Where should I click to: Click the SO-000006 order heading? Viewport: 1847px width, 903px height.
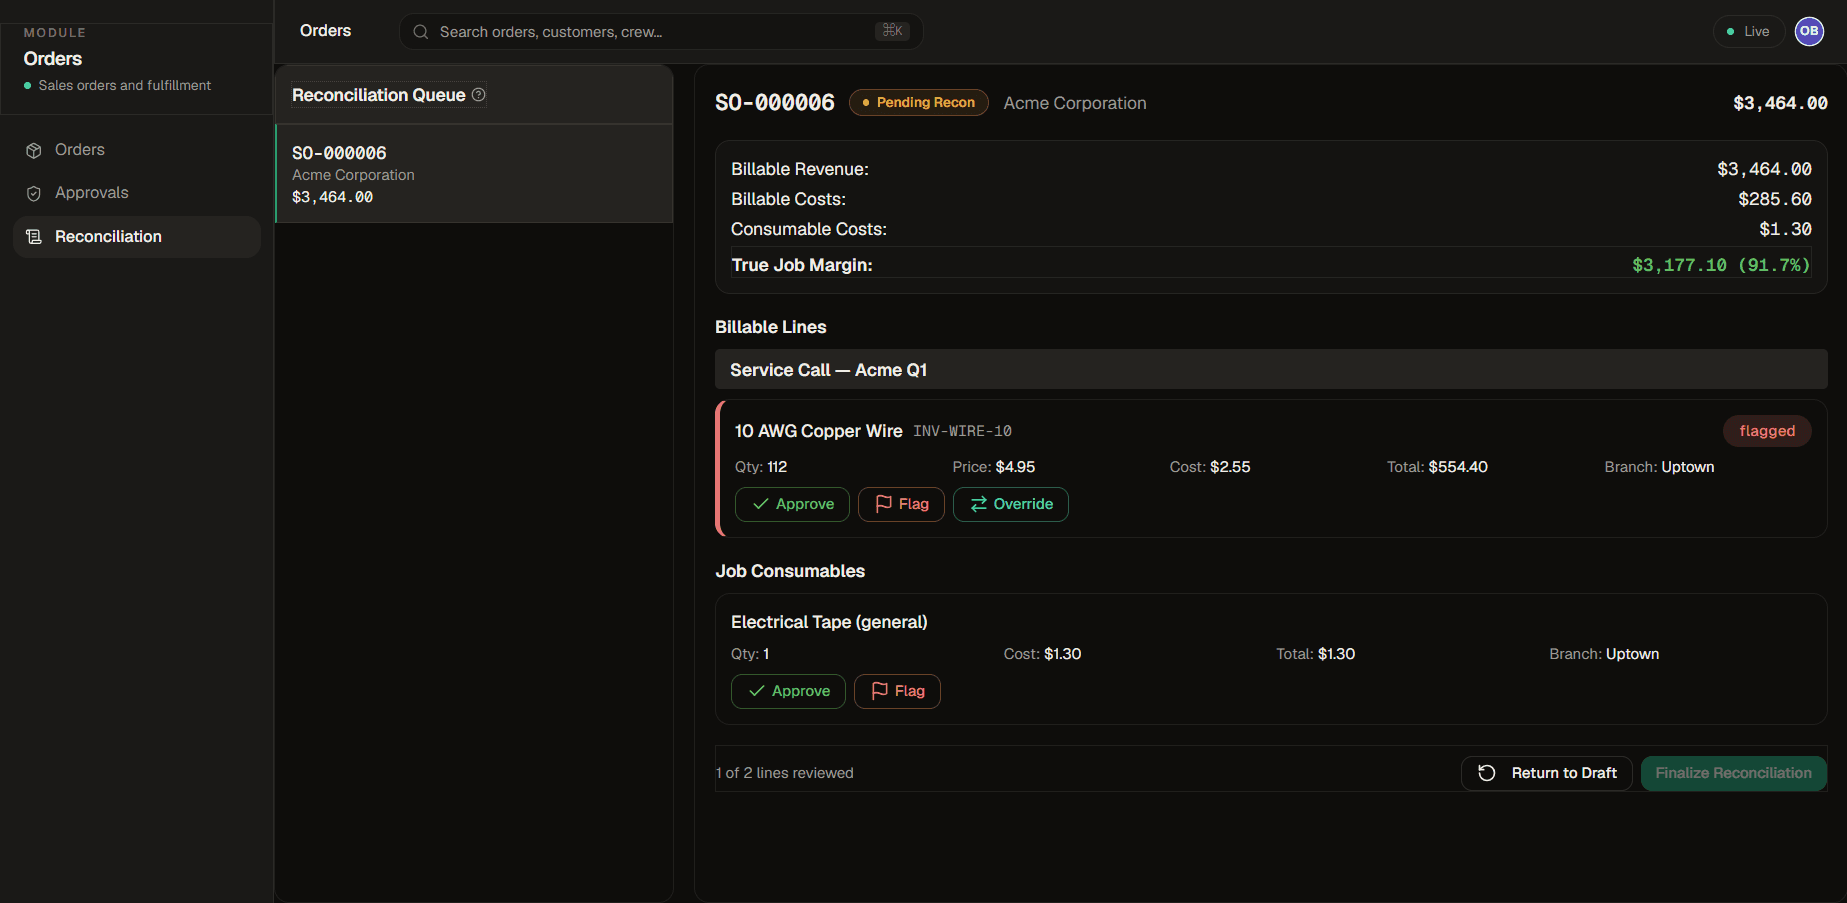[x=775, y=103]
